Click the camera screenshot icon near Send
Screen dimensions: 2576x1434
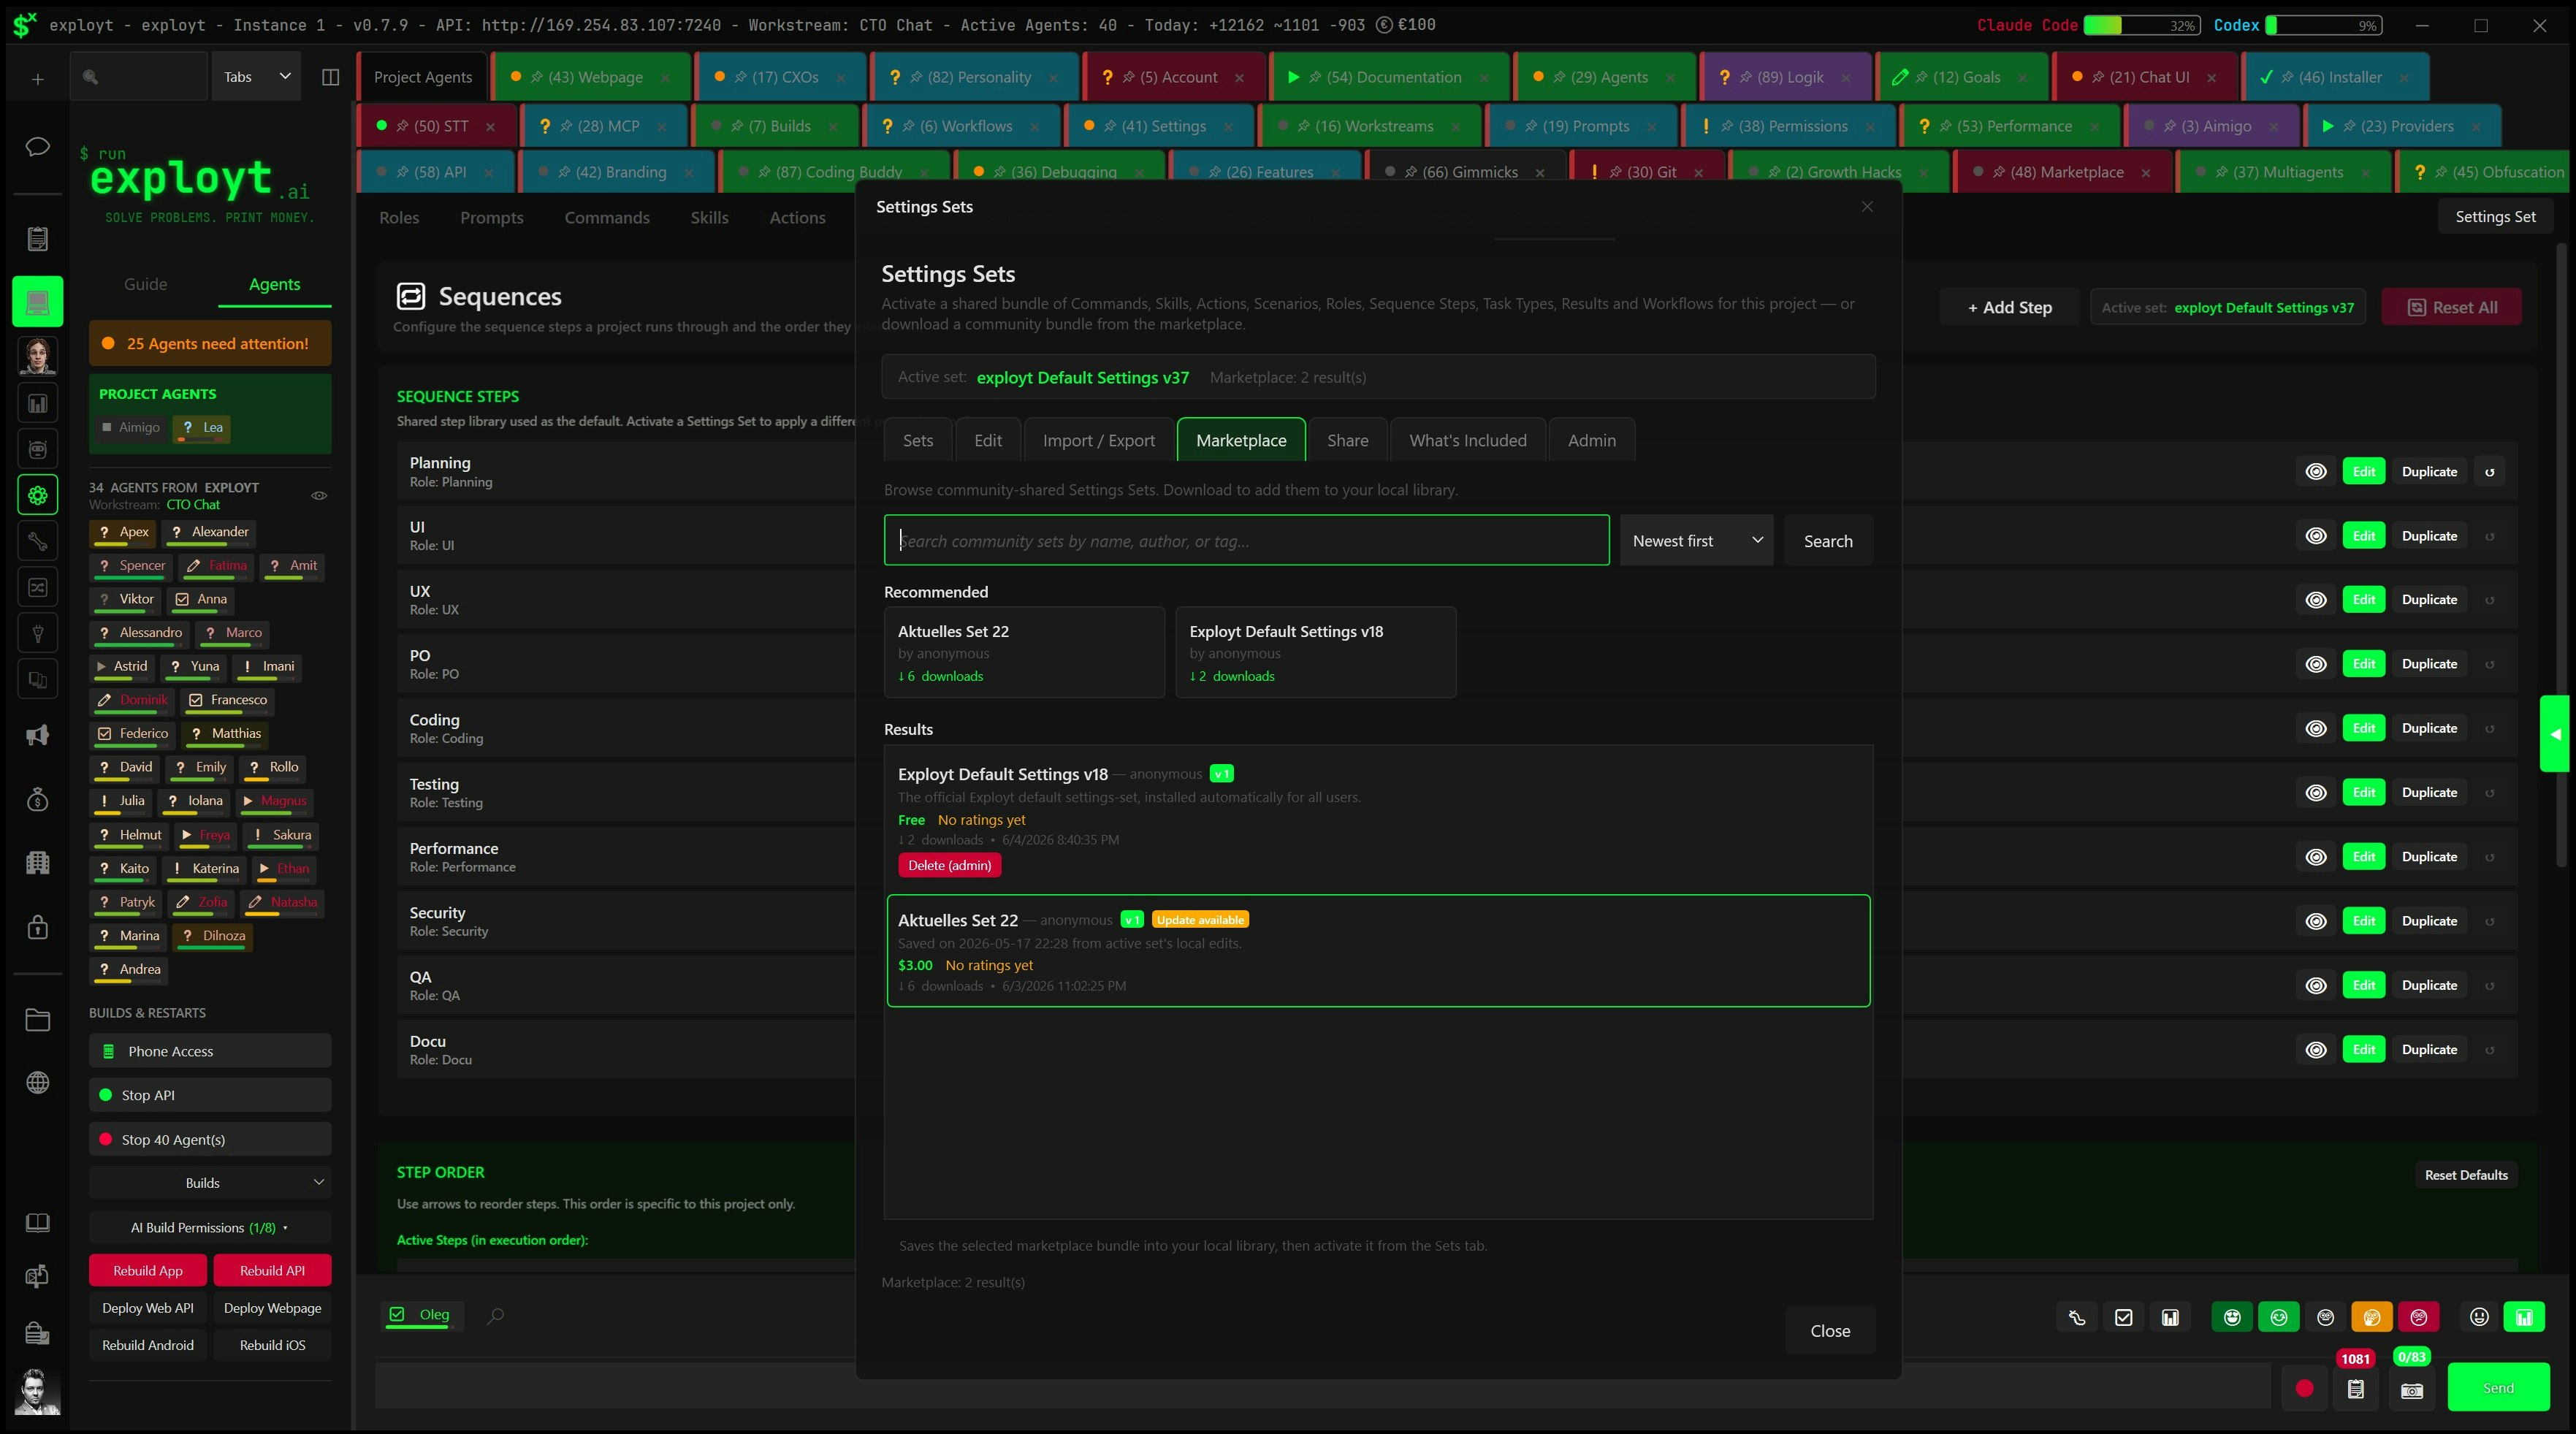pos(2412,1390)
